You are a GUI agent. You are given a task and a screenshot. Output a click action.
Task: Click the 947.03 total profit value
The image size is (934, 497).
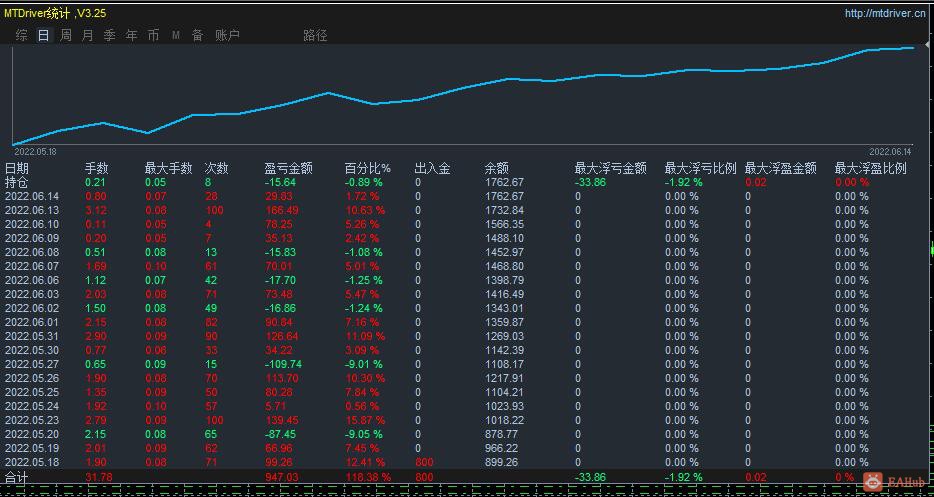tap(282, 477)
